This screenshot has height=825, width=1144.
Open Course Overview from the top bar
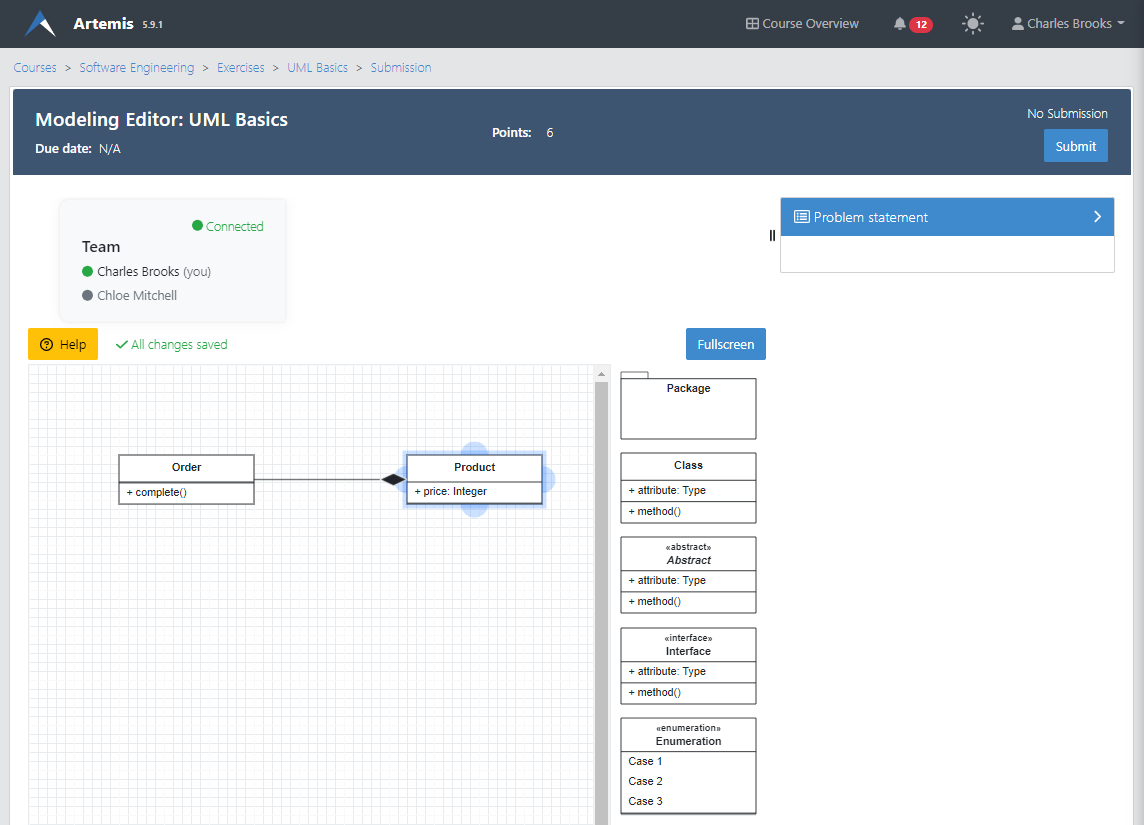click(x=801, y=23)
